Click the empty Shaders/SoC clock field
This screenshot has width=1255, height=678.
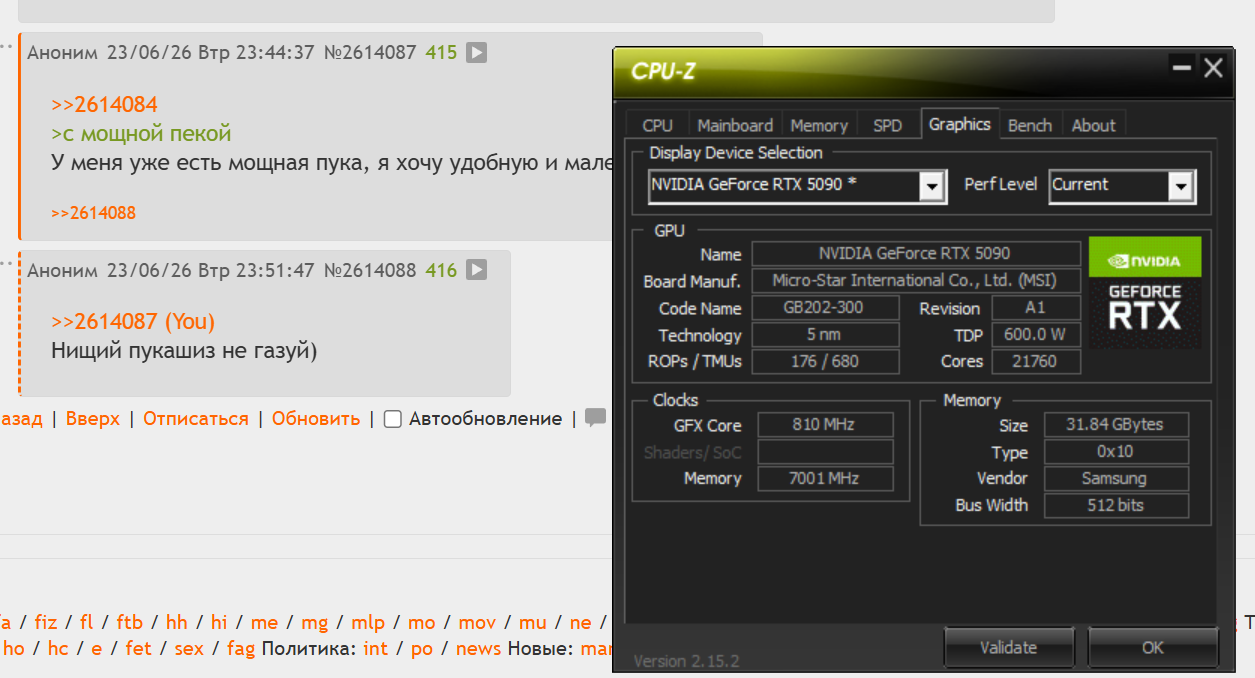[x=824, y=452]
